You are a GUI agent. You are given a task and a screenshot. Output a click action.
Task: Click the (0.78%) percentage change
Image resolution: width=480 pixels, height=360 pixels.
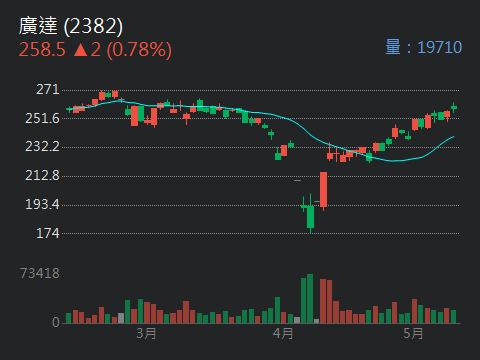[139, 50]
